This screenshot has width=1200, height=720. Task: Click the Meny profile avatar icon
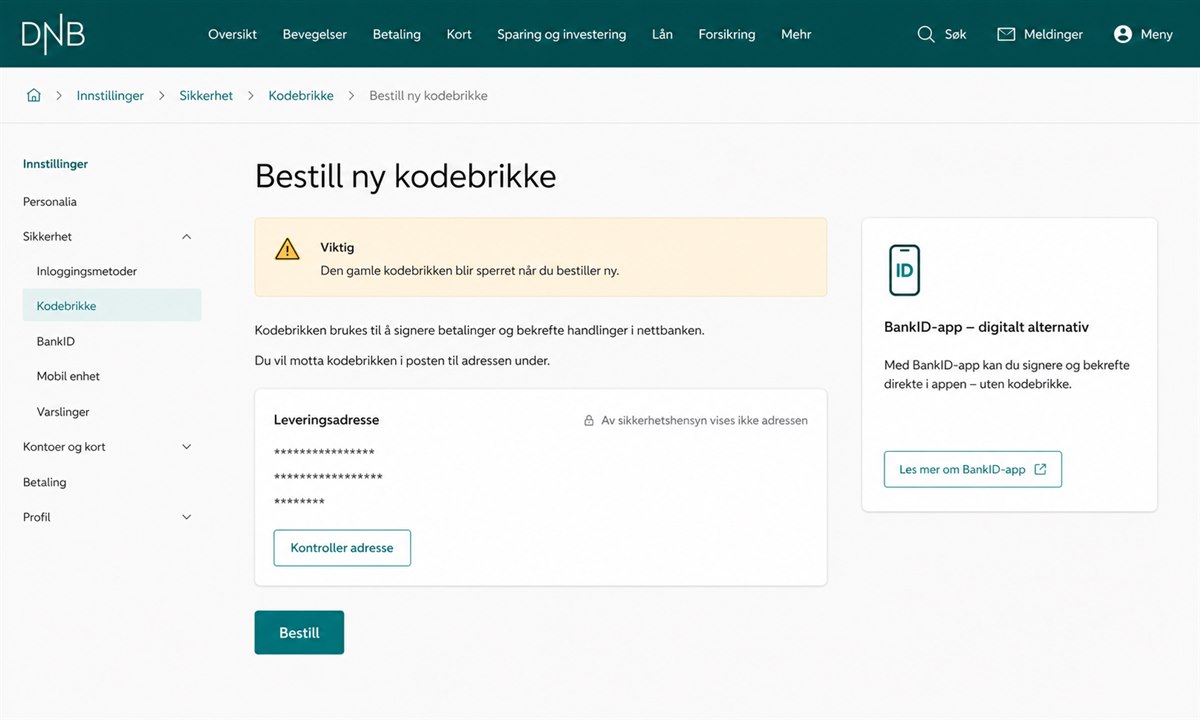(x=1122, y=34)
